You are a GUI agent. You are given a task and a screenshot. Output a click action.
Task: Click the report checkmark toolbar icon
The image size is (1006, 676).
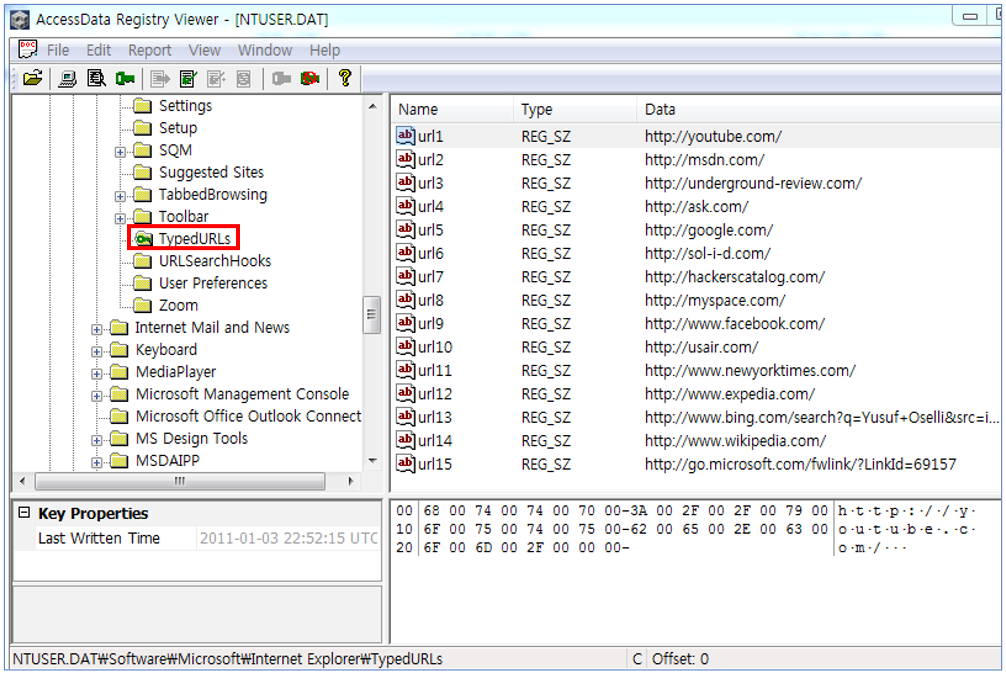pyautogui.click(x=188, y=78)
